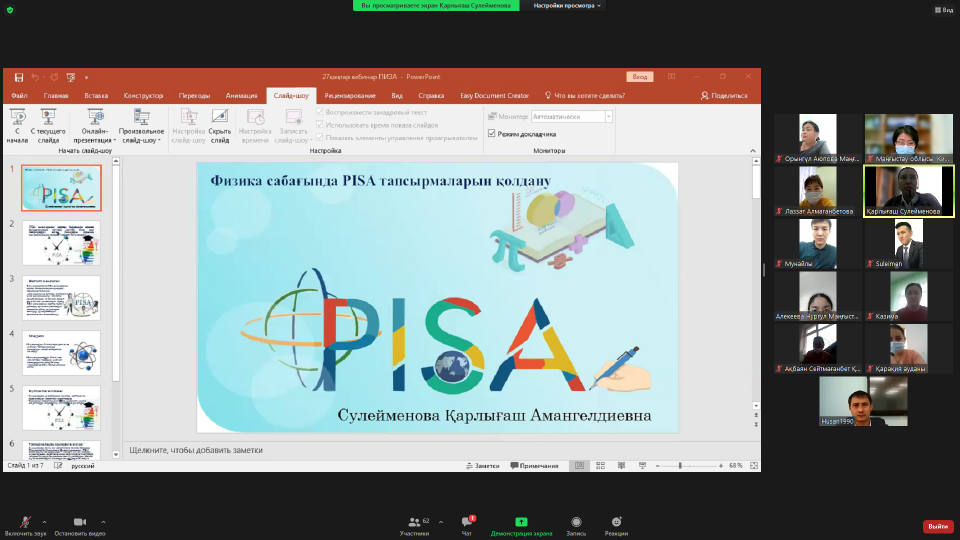Click the Вход sign-in button
Image resolution: width=960 pixels, height=540 pixels.
click(640, 77)
